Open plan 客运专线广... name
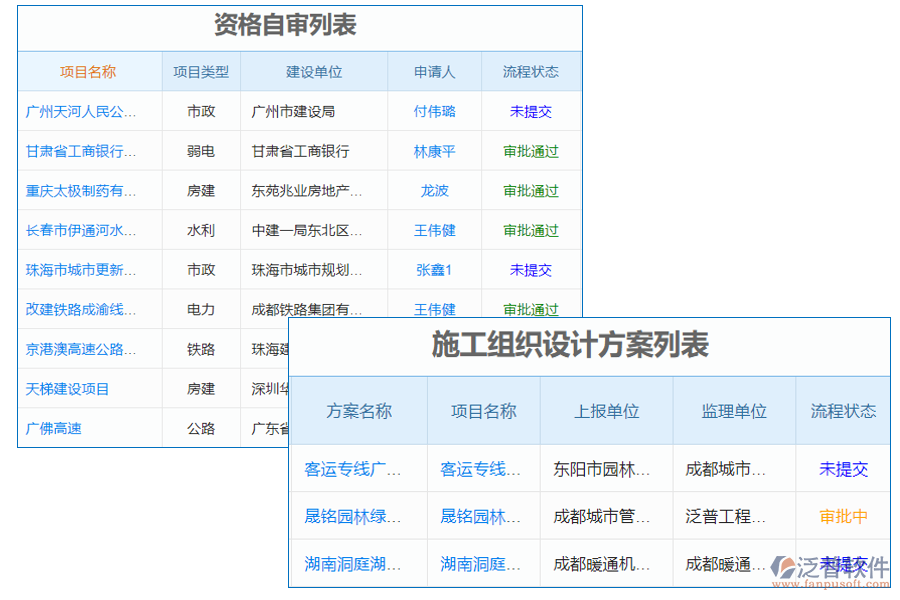This screenshot has height=600, width=900. (x=355, y=468)
